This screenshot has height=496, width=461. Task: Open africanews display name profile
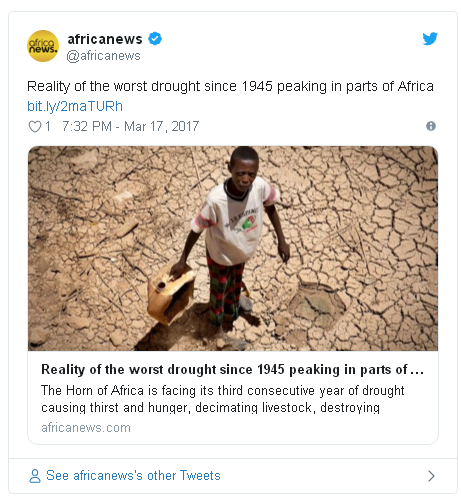click(105, 39)
